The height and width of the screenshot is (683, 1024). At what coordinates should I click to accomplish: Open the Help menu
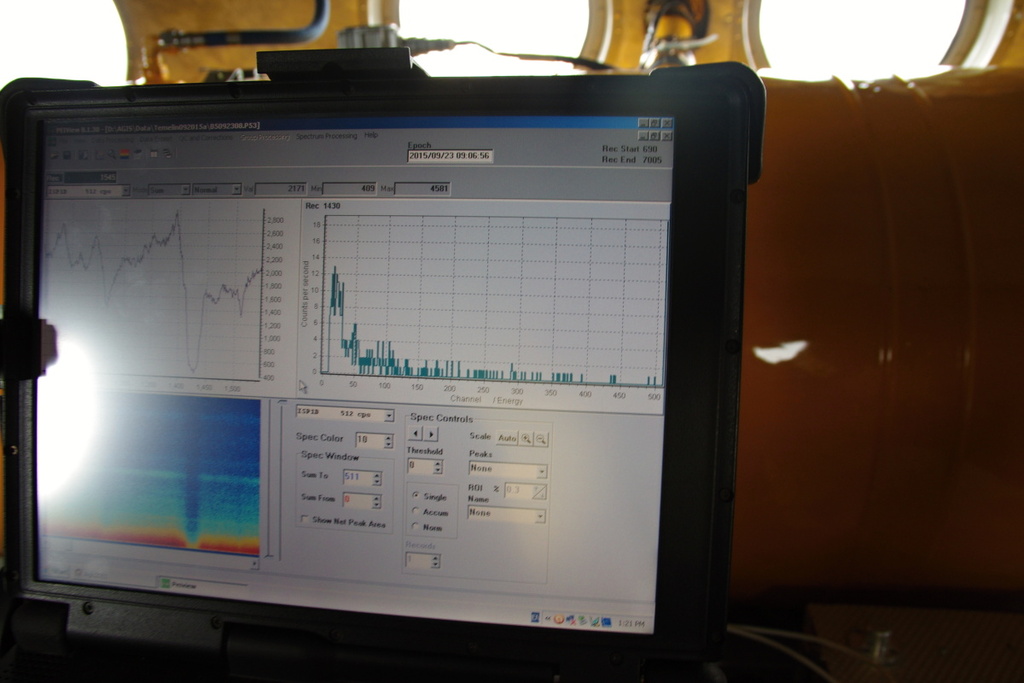(371, 135)
